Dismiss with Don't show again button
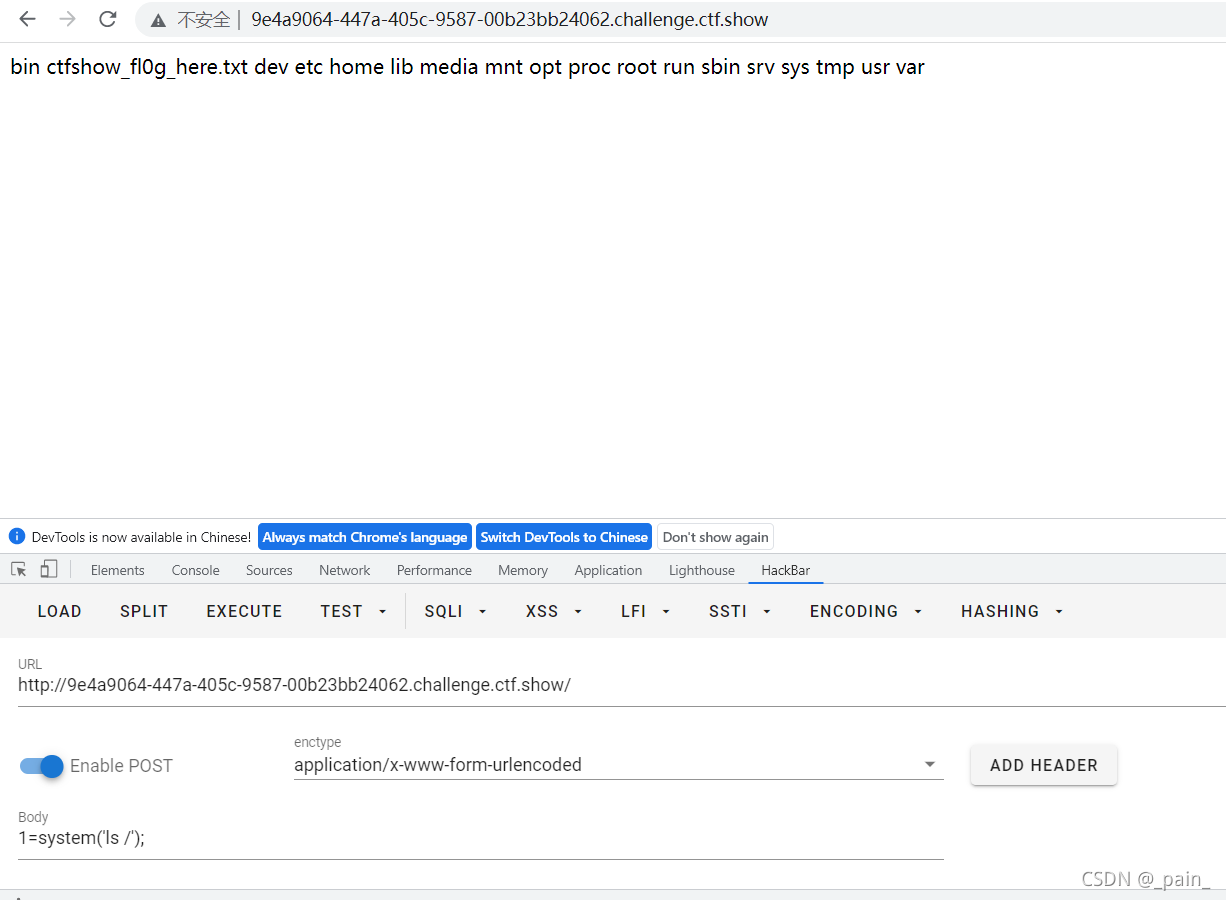This screenshot has height=900, width=1226. (x=715, y=537)
